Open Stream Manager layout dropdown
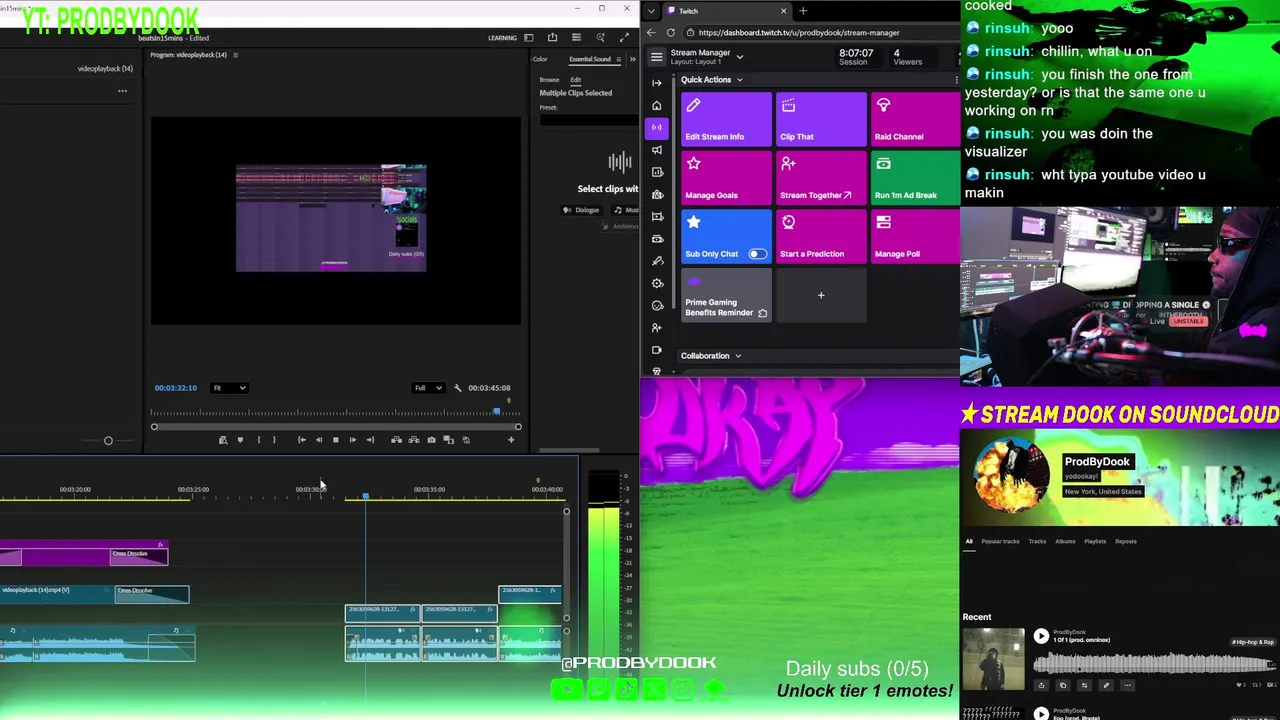Screen dimensions: 1280x720 tap(740, 57)
